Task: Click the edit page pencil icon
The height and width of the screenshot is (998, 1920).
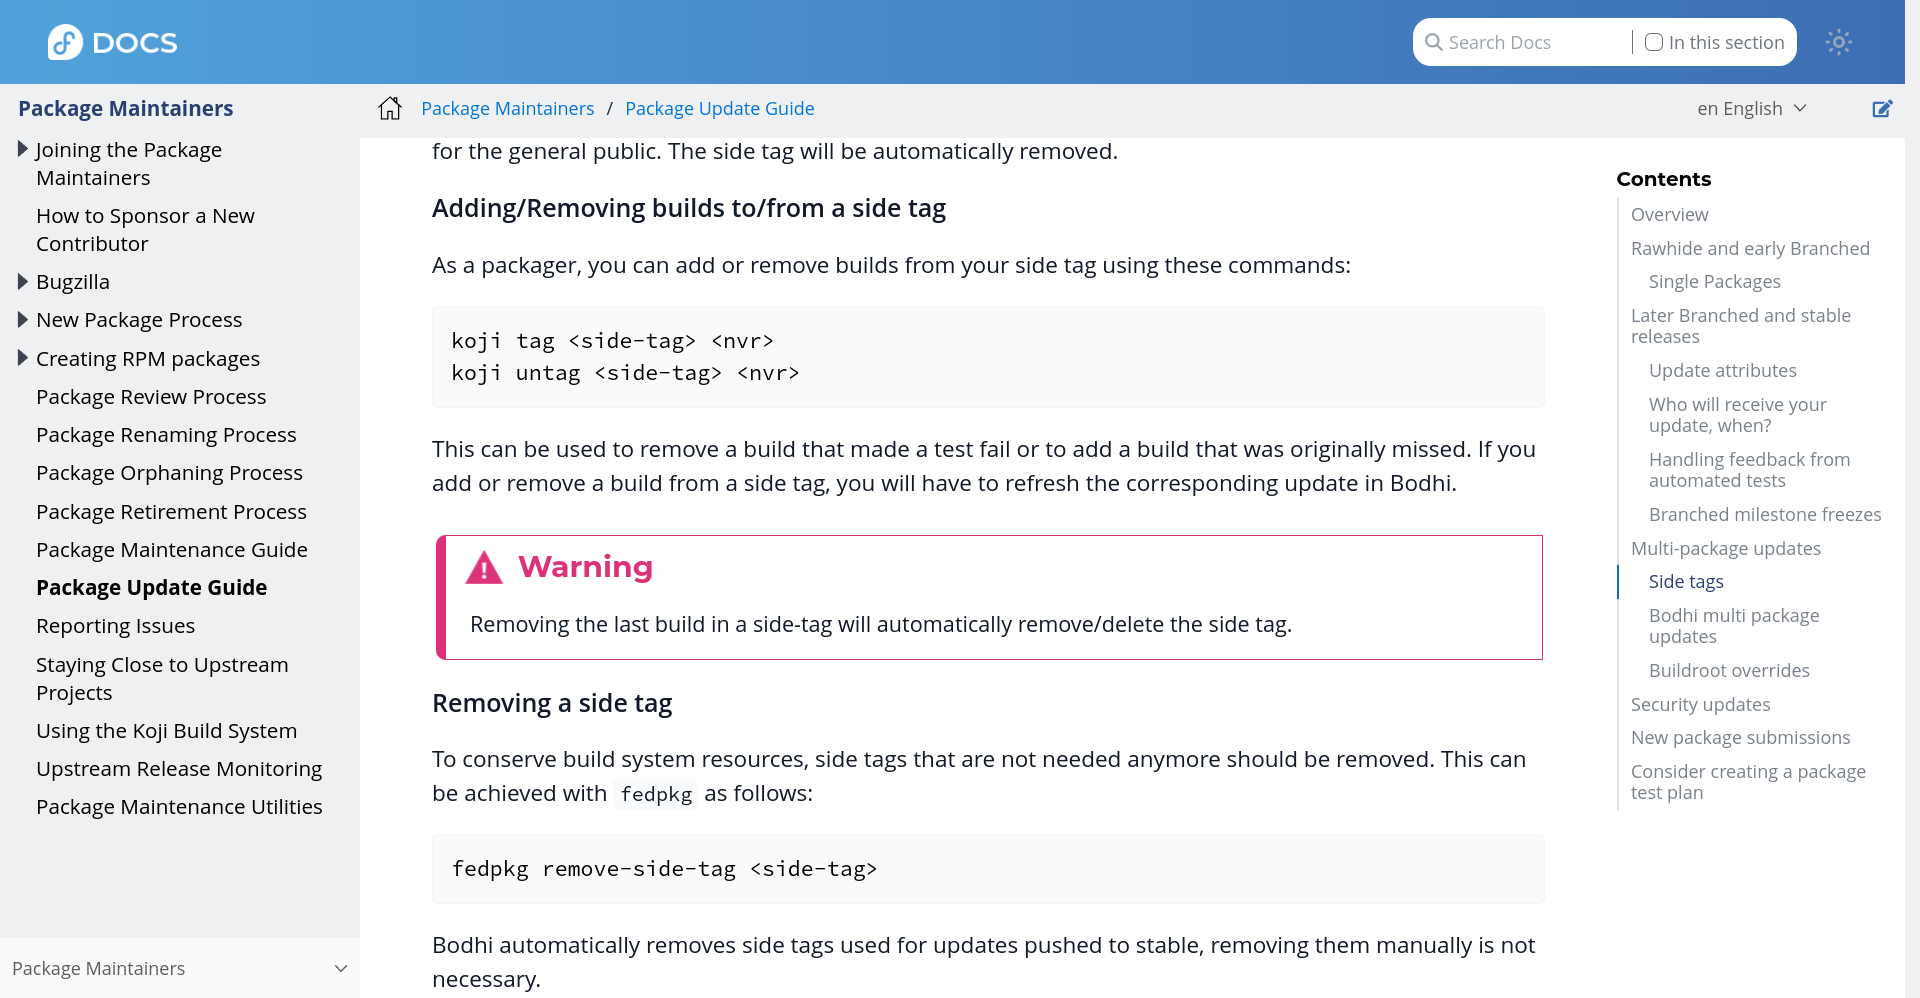Action: click(x=1882, y=108)
